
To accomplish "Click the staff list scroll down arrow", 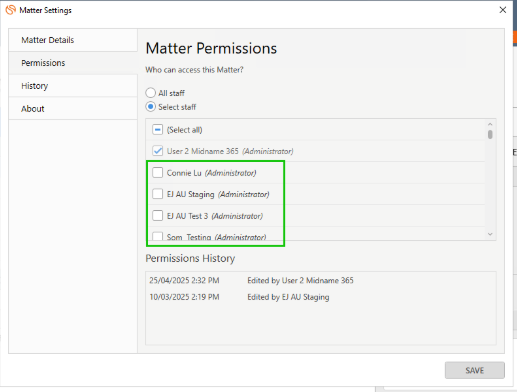I will coord(490,234).
